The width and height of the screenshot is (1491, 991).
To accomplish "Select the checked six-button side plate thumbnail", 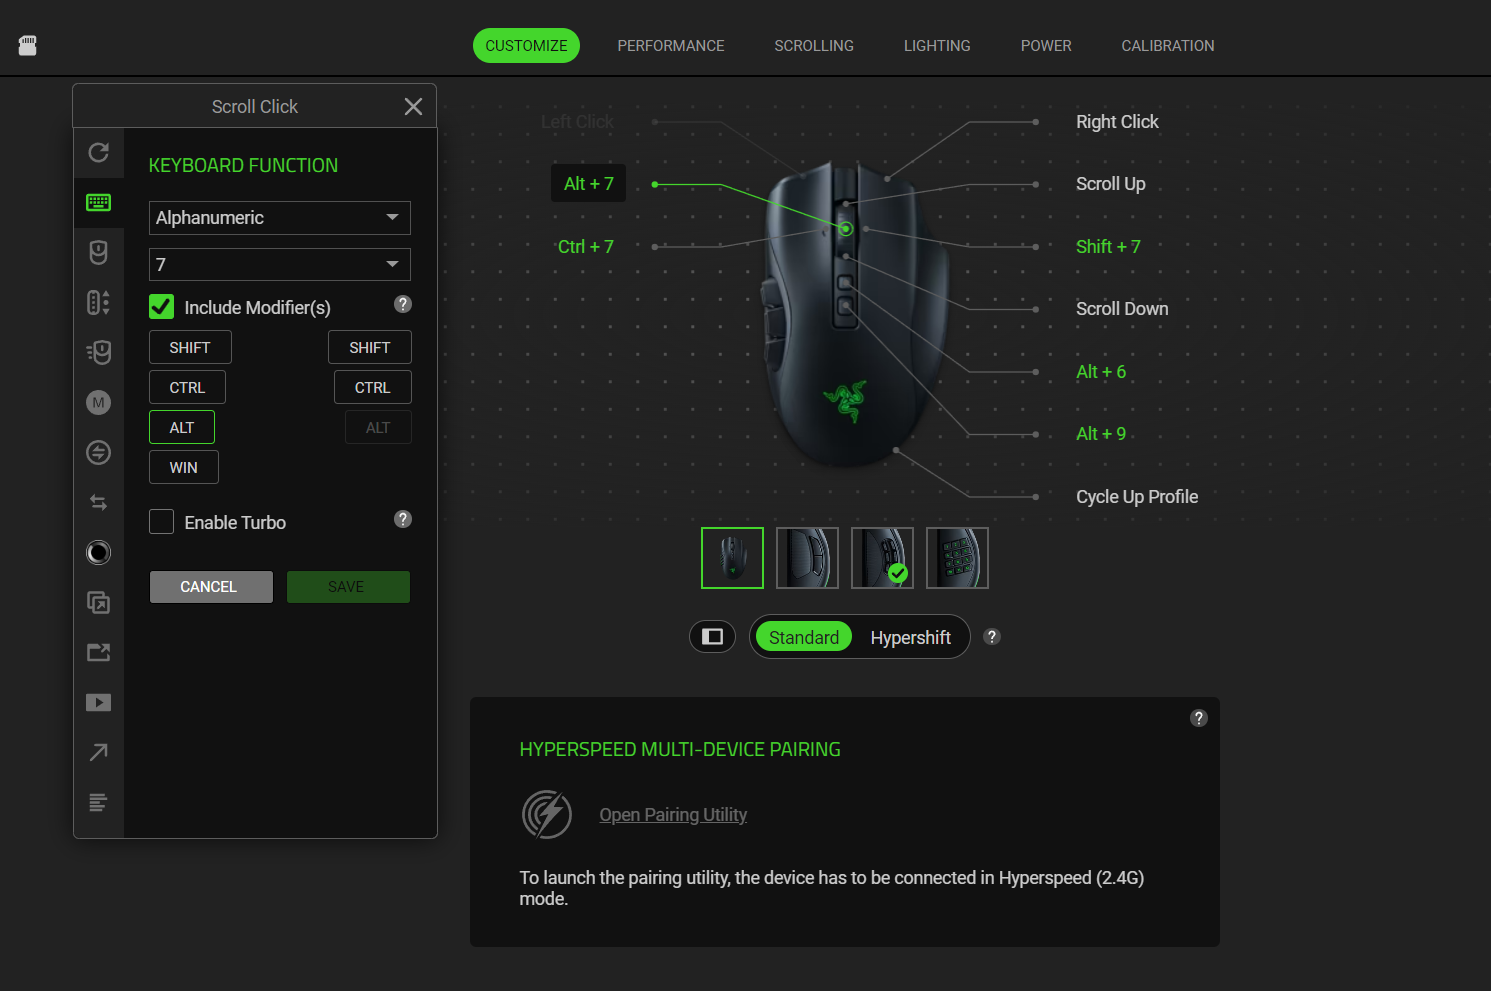I will [x=882, y=558].
